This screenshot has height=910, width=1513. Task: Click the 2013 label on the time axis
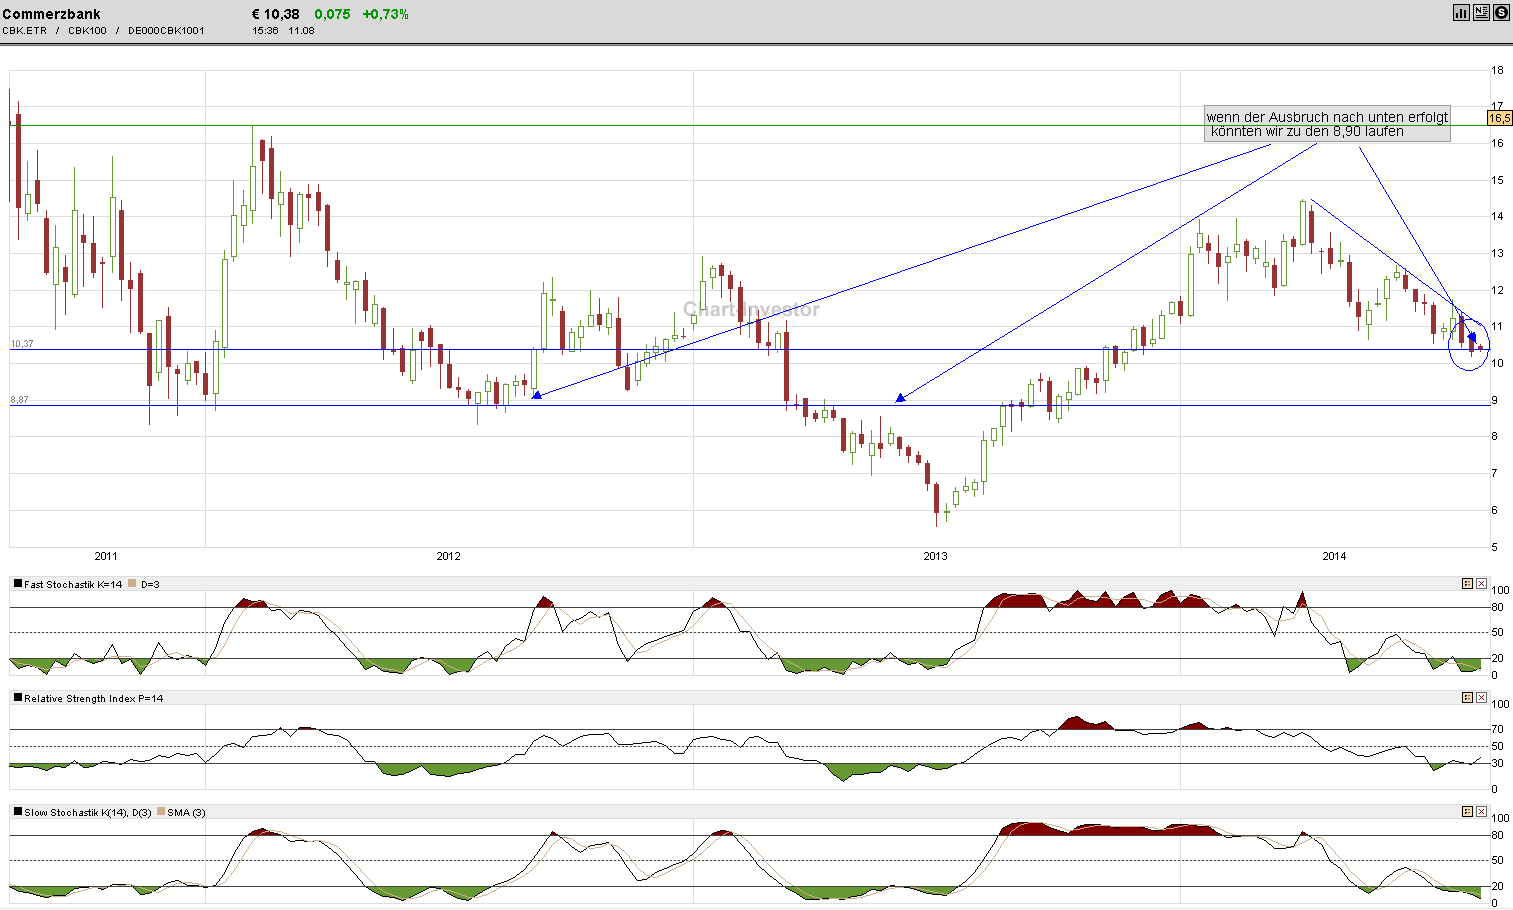click(934, 556)
